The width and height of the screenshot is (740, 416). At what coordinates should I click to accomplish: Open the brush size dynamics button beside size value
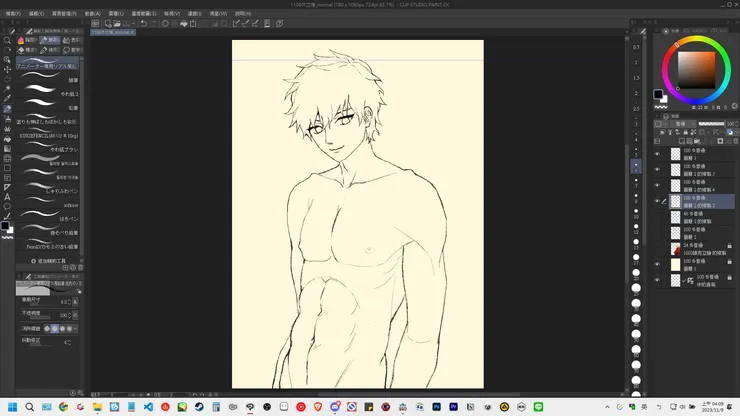click(x=76, y=302)
